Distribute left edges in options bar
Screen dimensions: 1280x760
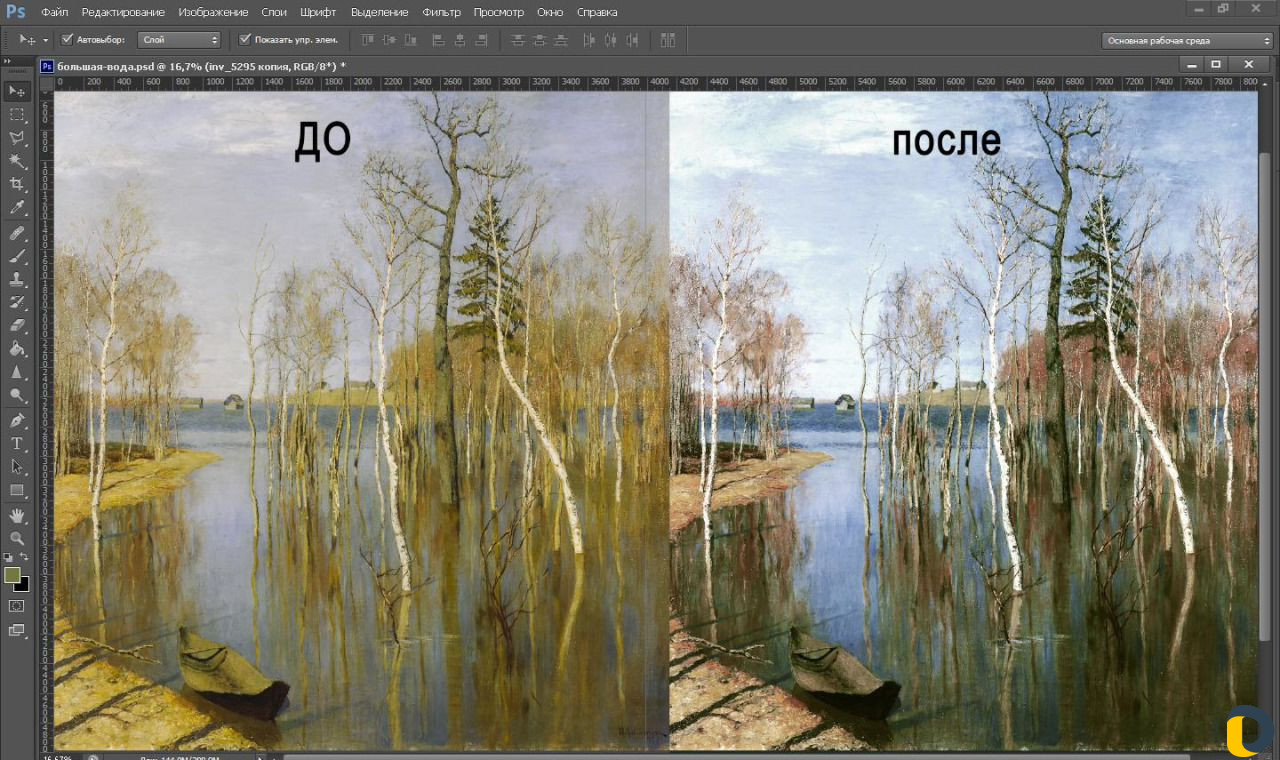(588, 40)
